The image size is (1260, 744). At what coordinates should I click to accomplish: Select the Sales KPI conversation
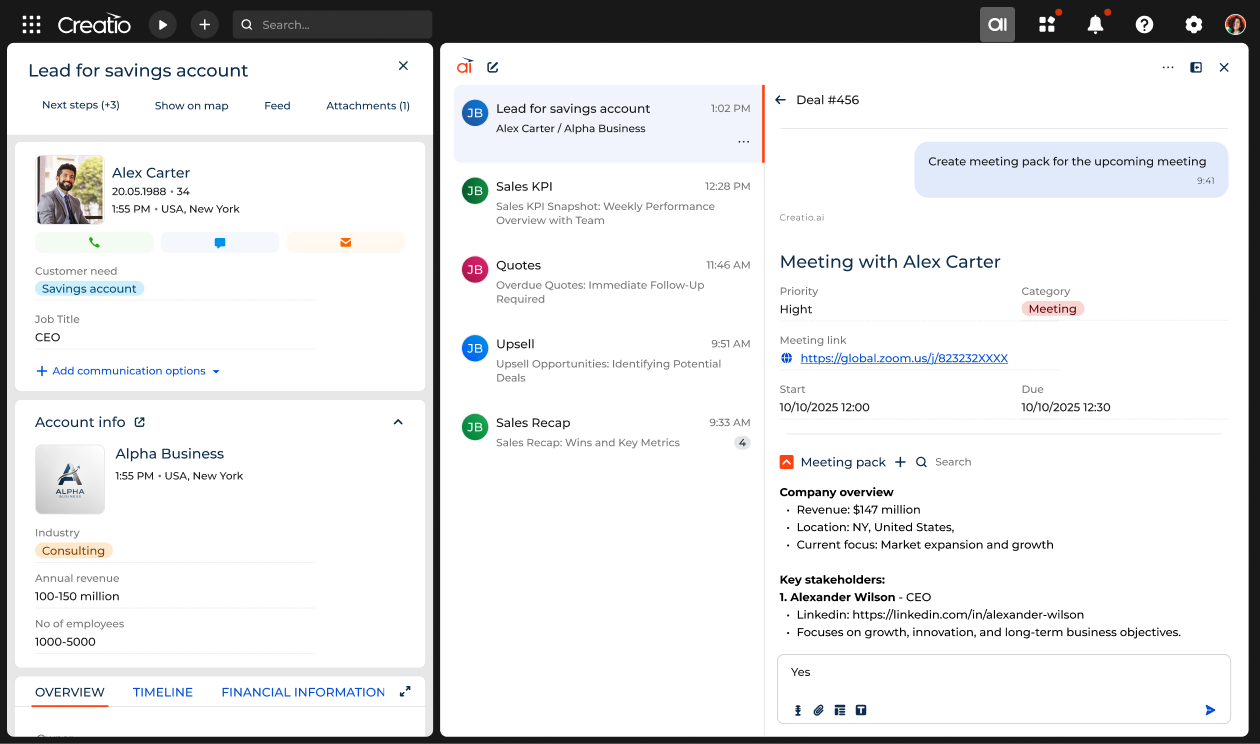tap(607, 201)
